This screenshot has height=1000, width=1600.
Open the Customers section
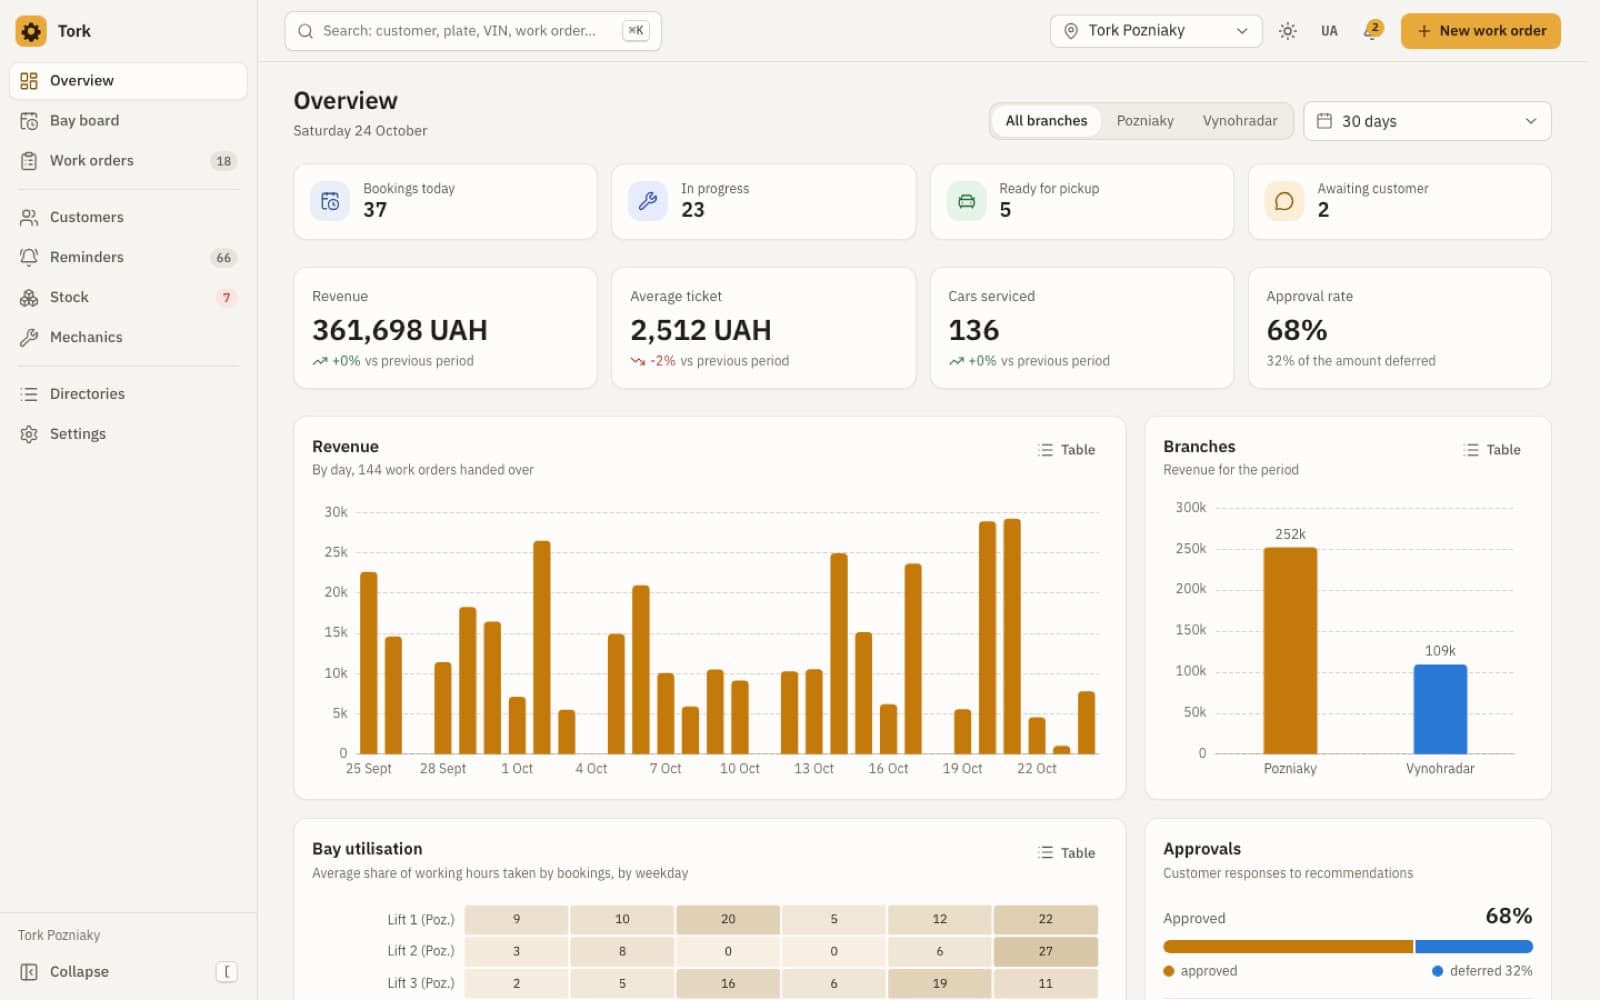click(x=128, y=217)
